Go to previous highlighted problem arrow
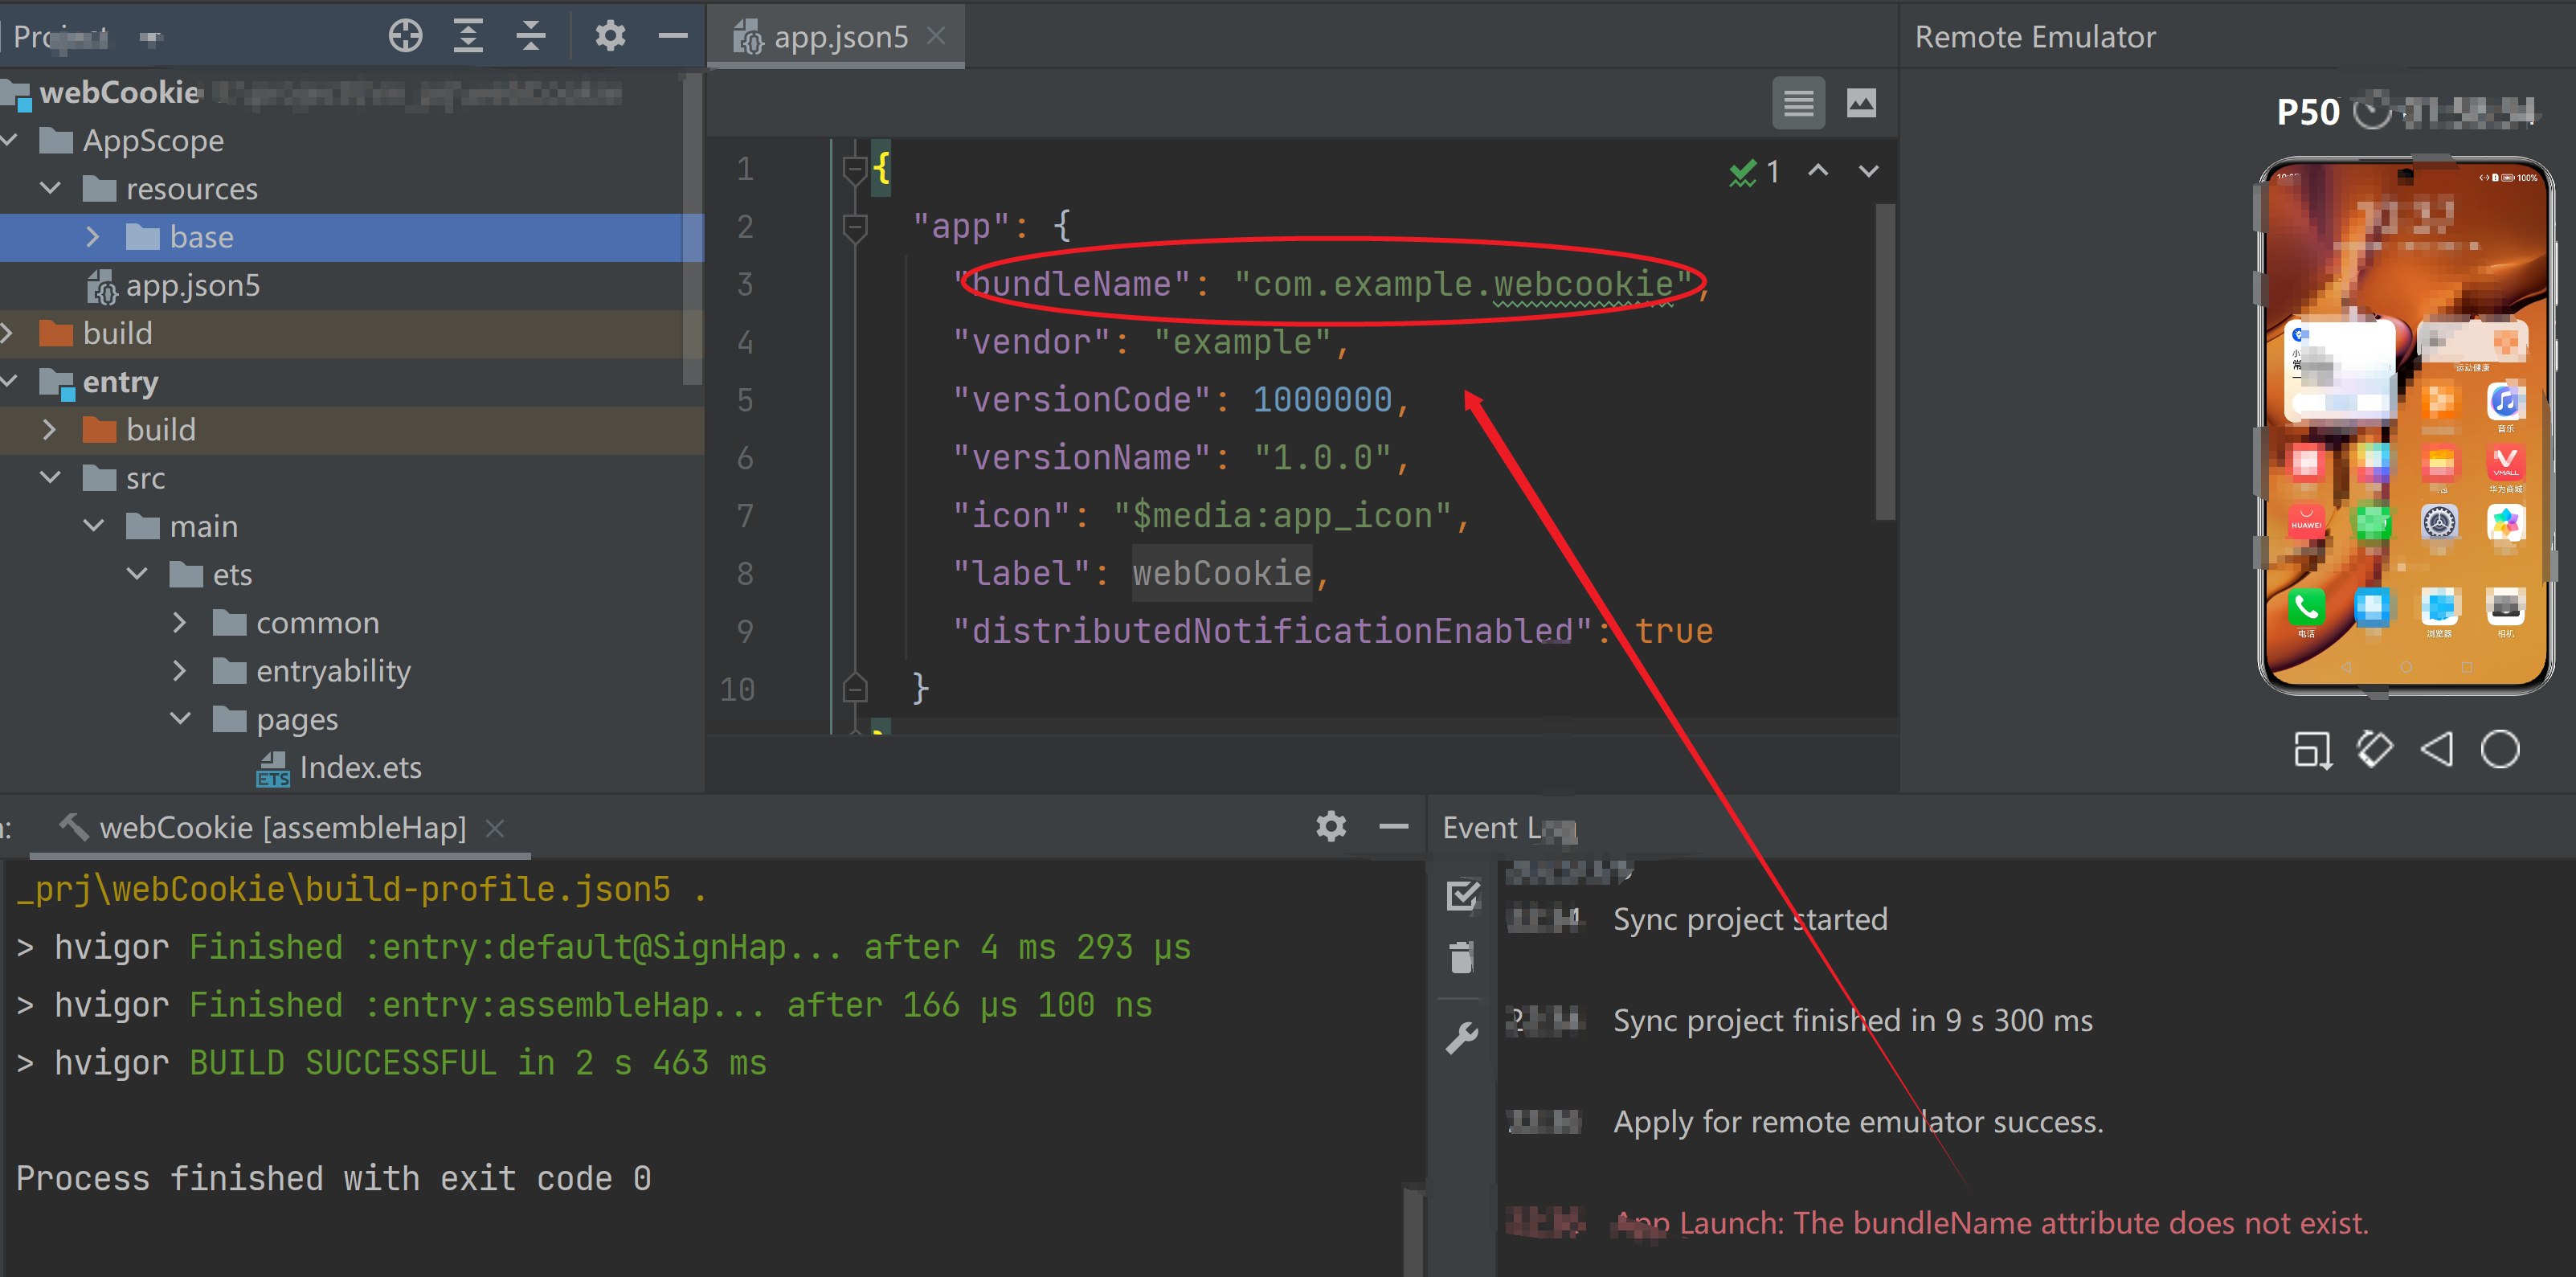 pos(1818,171)
